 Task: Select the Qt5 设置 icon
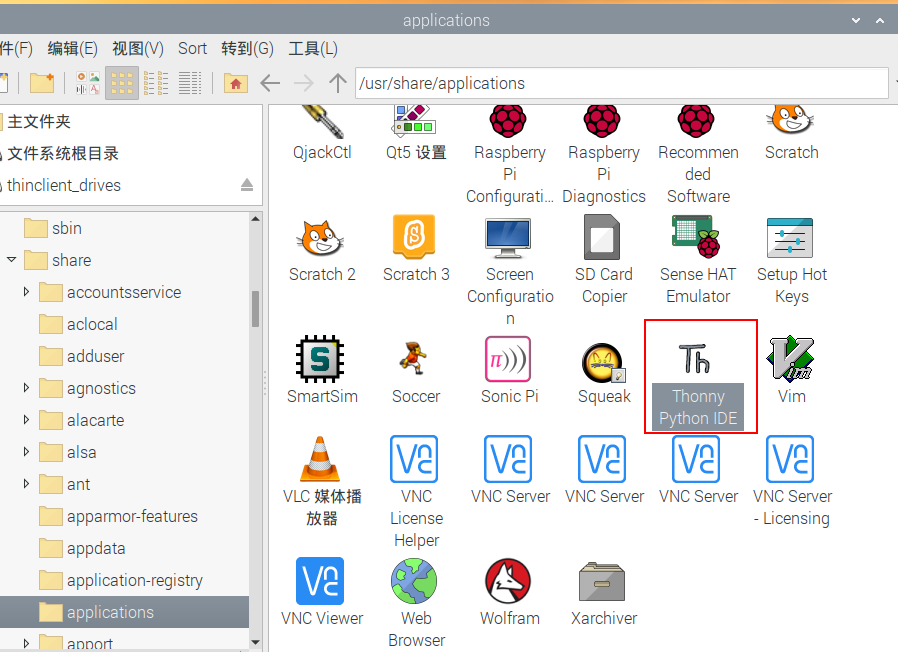(414, 120)
